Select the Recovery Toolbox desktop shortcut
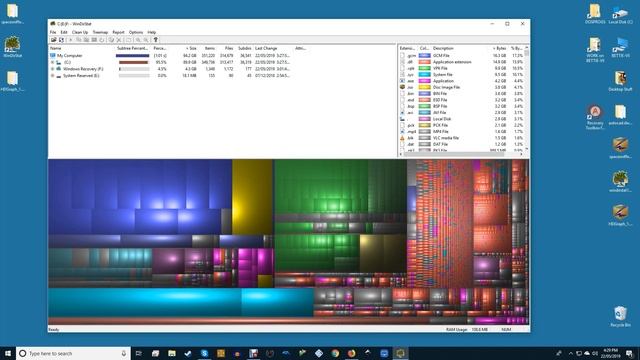 point(595,117)
